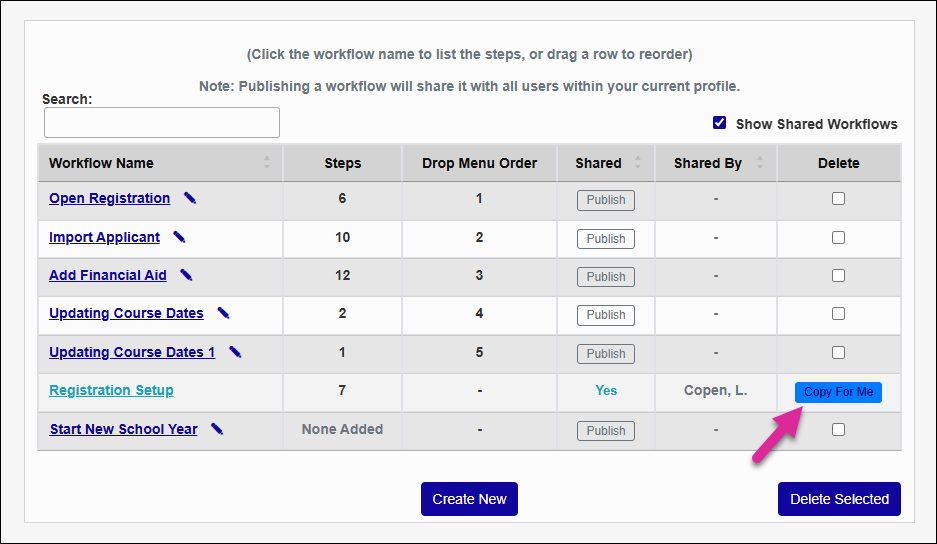Viewport: 937px width, 544px height.
Task: Edit pencil for Updating Course Dates 1
Action: click(x=235, y=352)
